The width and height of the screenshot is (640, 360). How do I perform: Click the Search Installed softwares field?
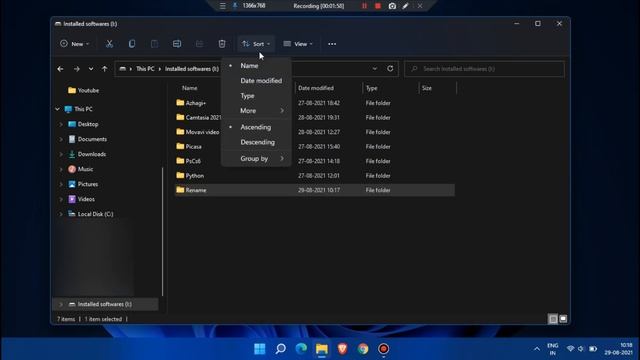484,69
